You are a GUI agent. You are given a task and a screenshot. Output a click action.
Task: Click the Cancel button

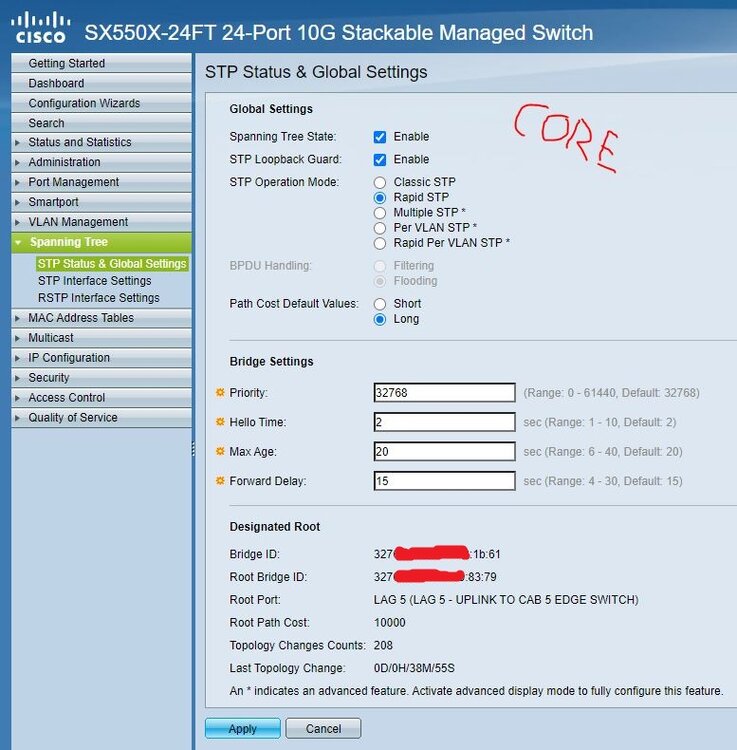point(323,728)
